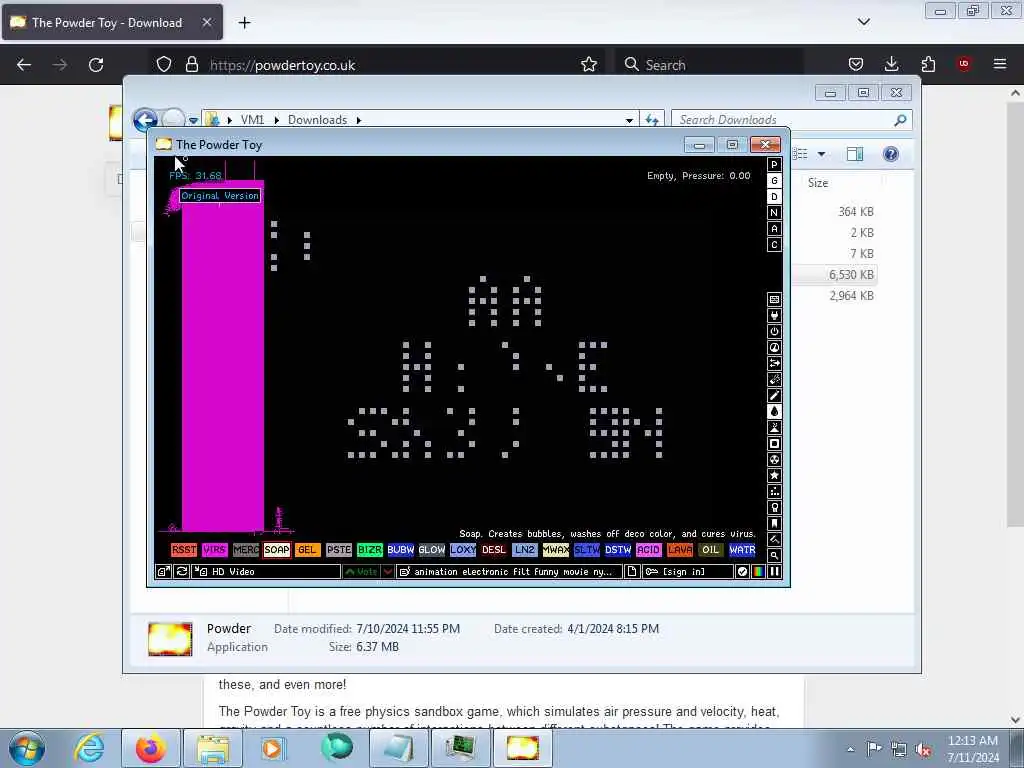Upvote the save with Vote button
The image size is (1024, 768).
[x=361, y=571]
